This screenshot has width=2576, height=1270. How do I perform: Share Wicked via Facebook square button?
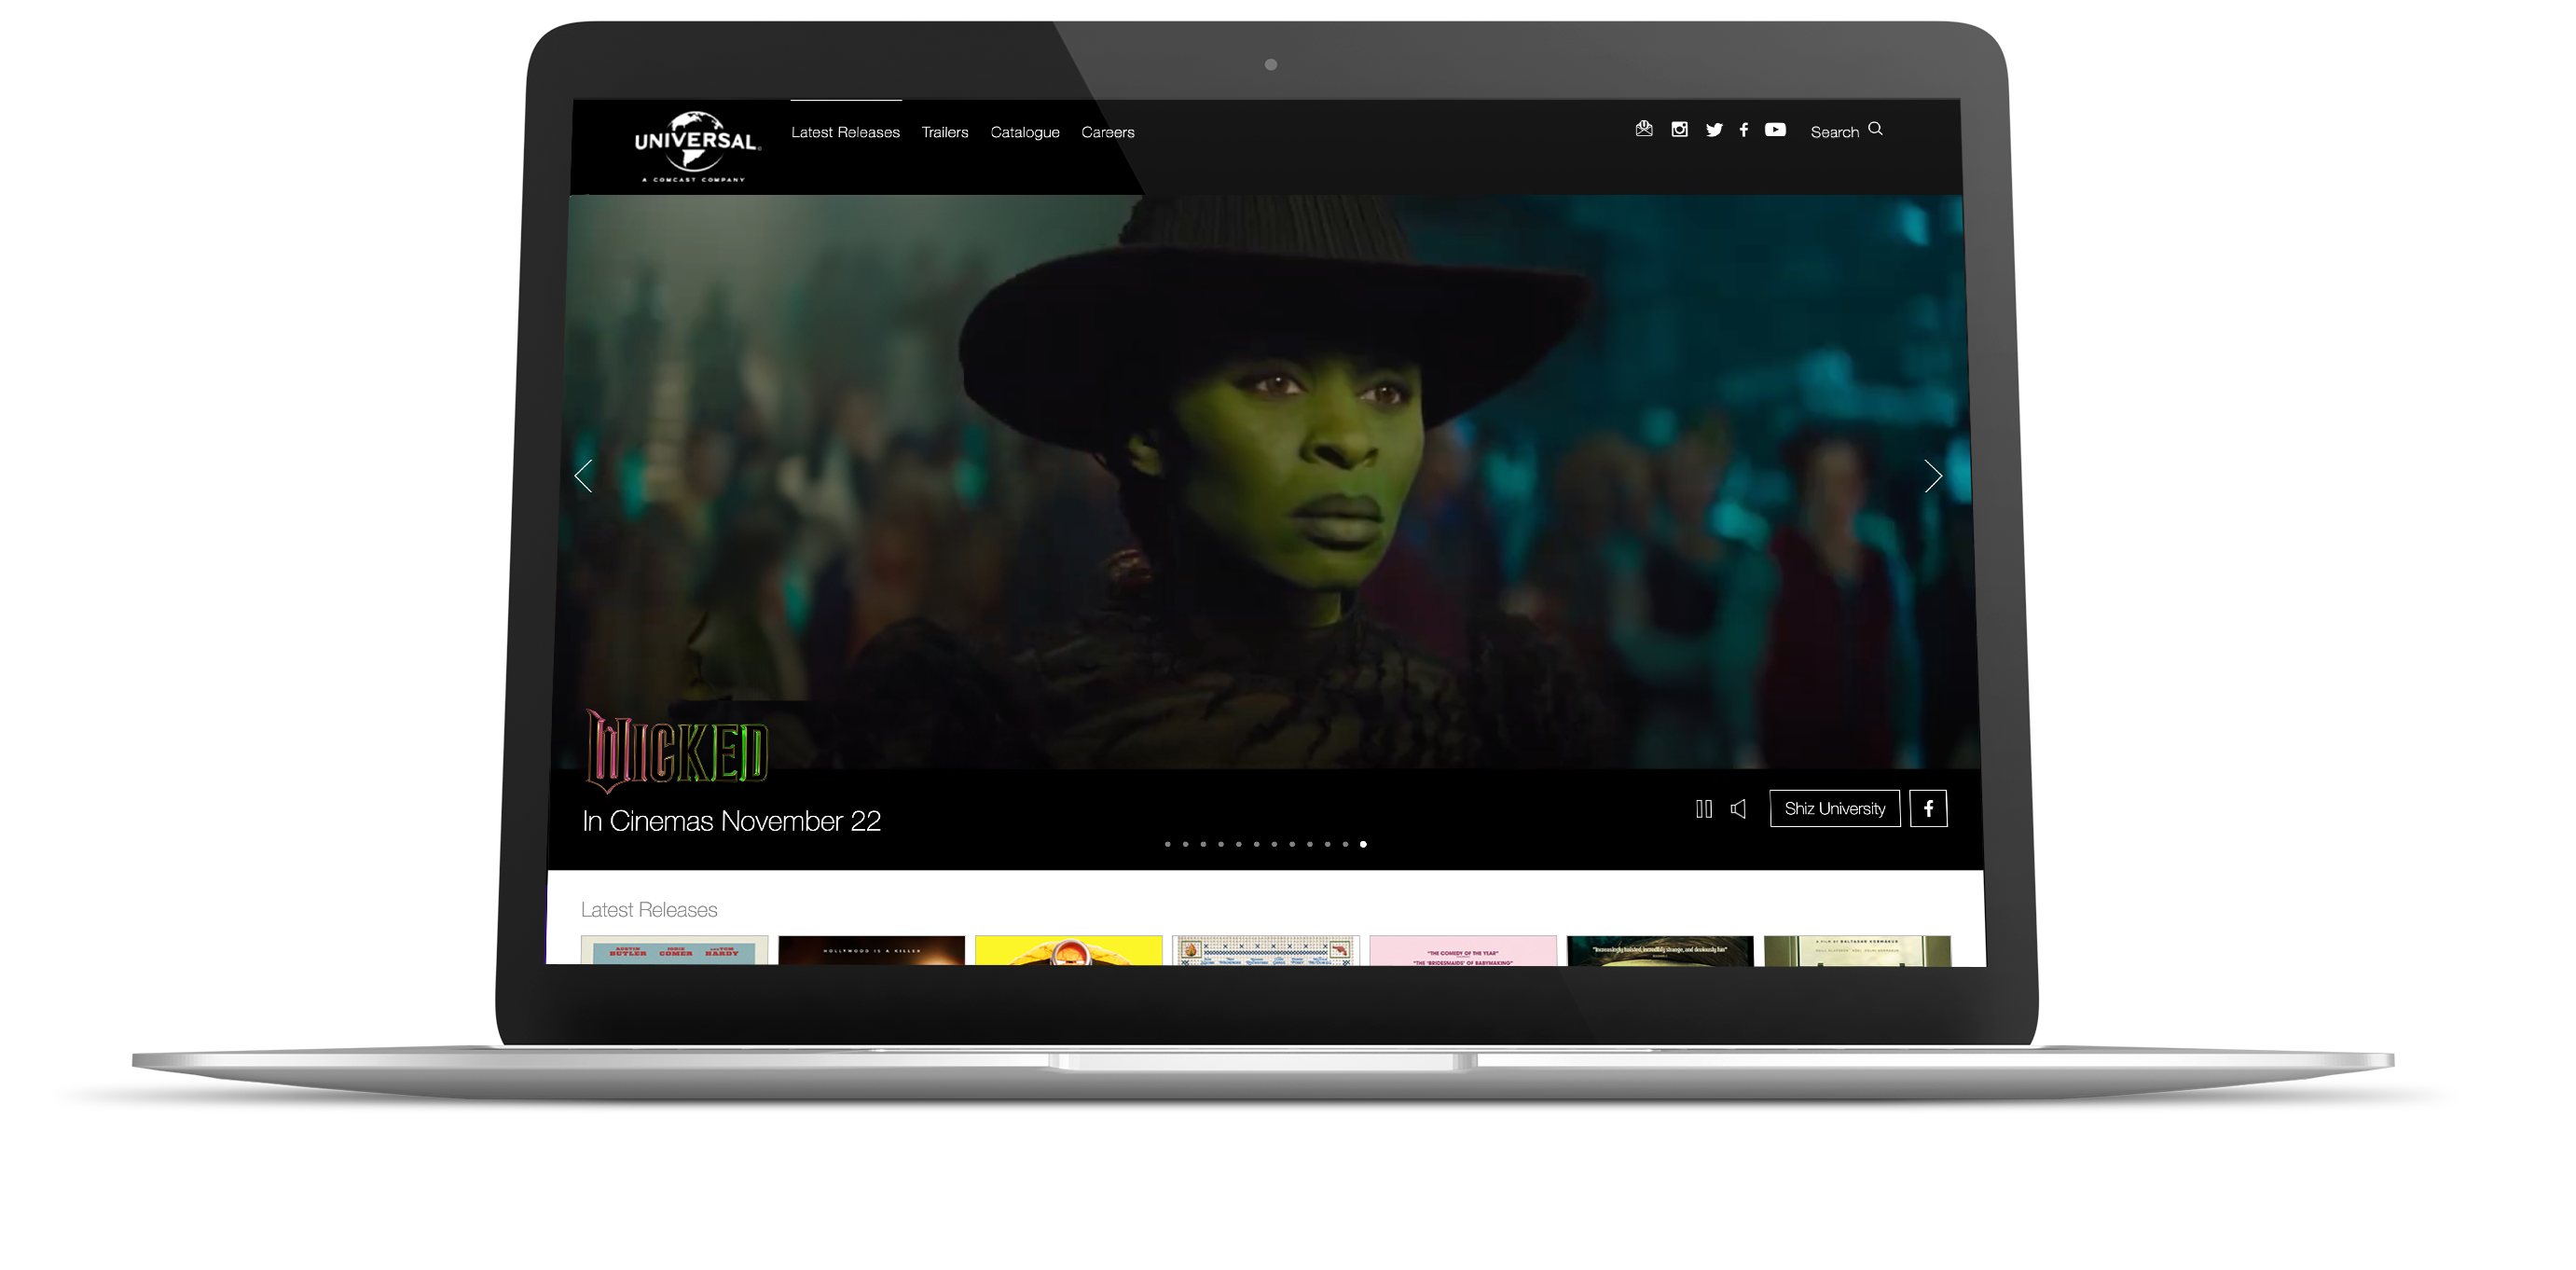click(x=1928, y=809)
